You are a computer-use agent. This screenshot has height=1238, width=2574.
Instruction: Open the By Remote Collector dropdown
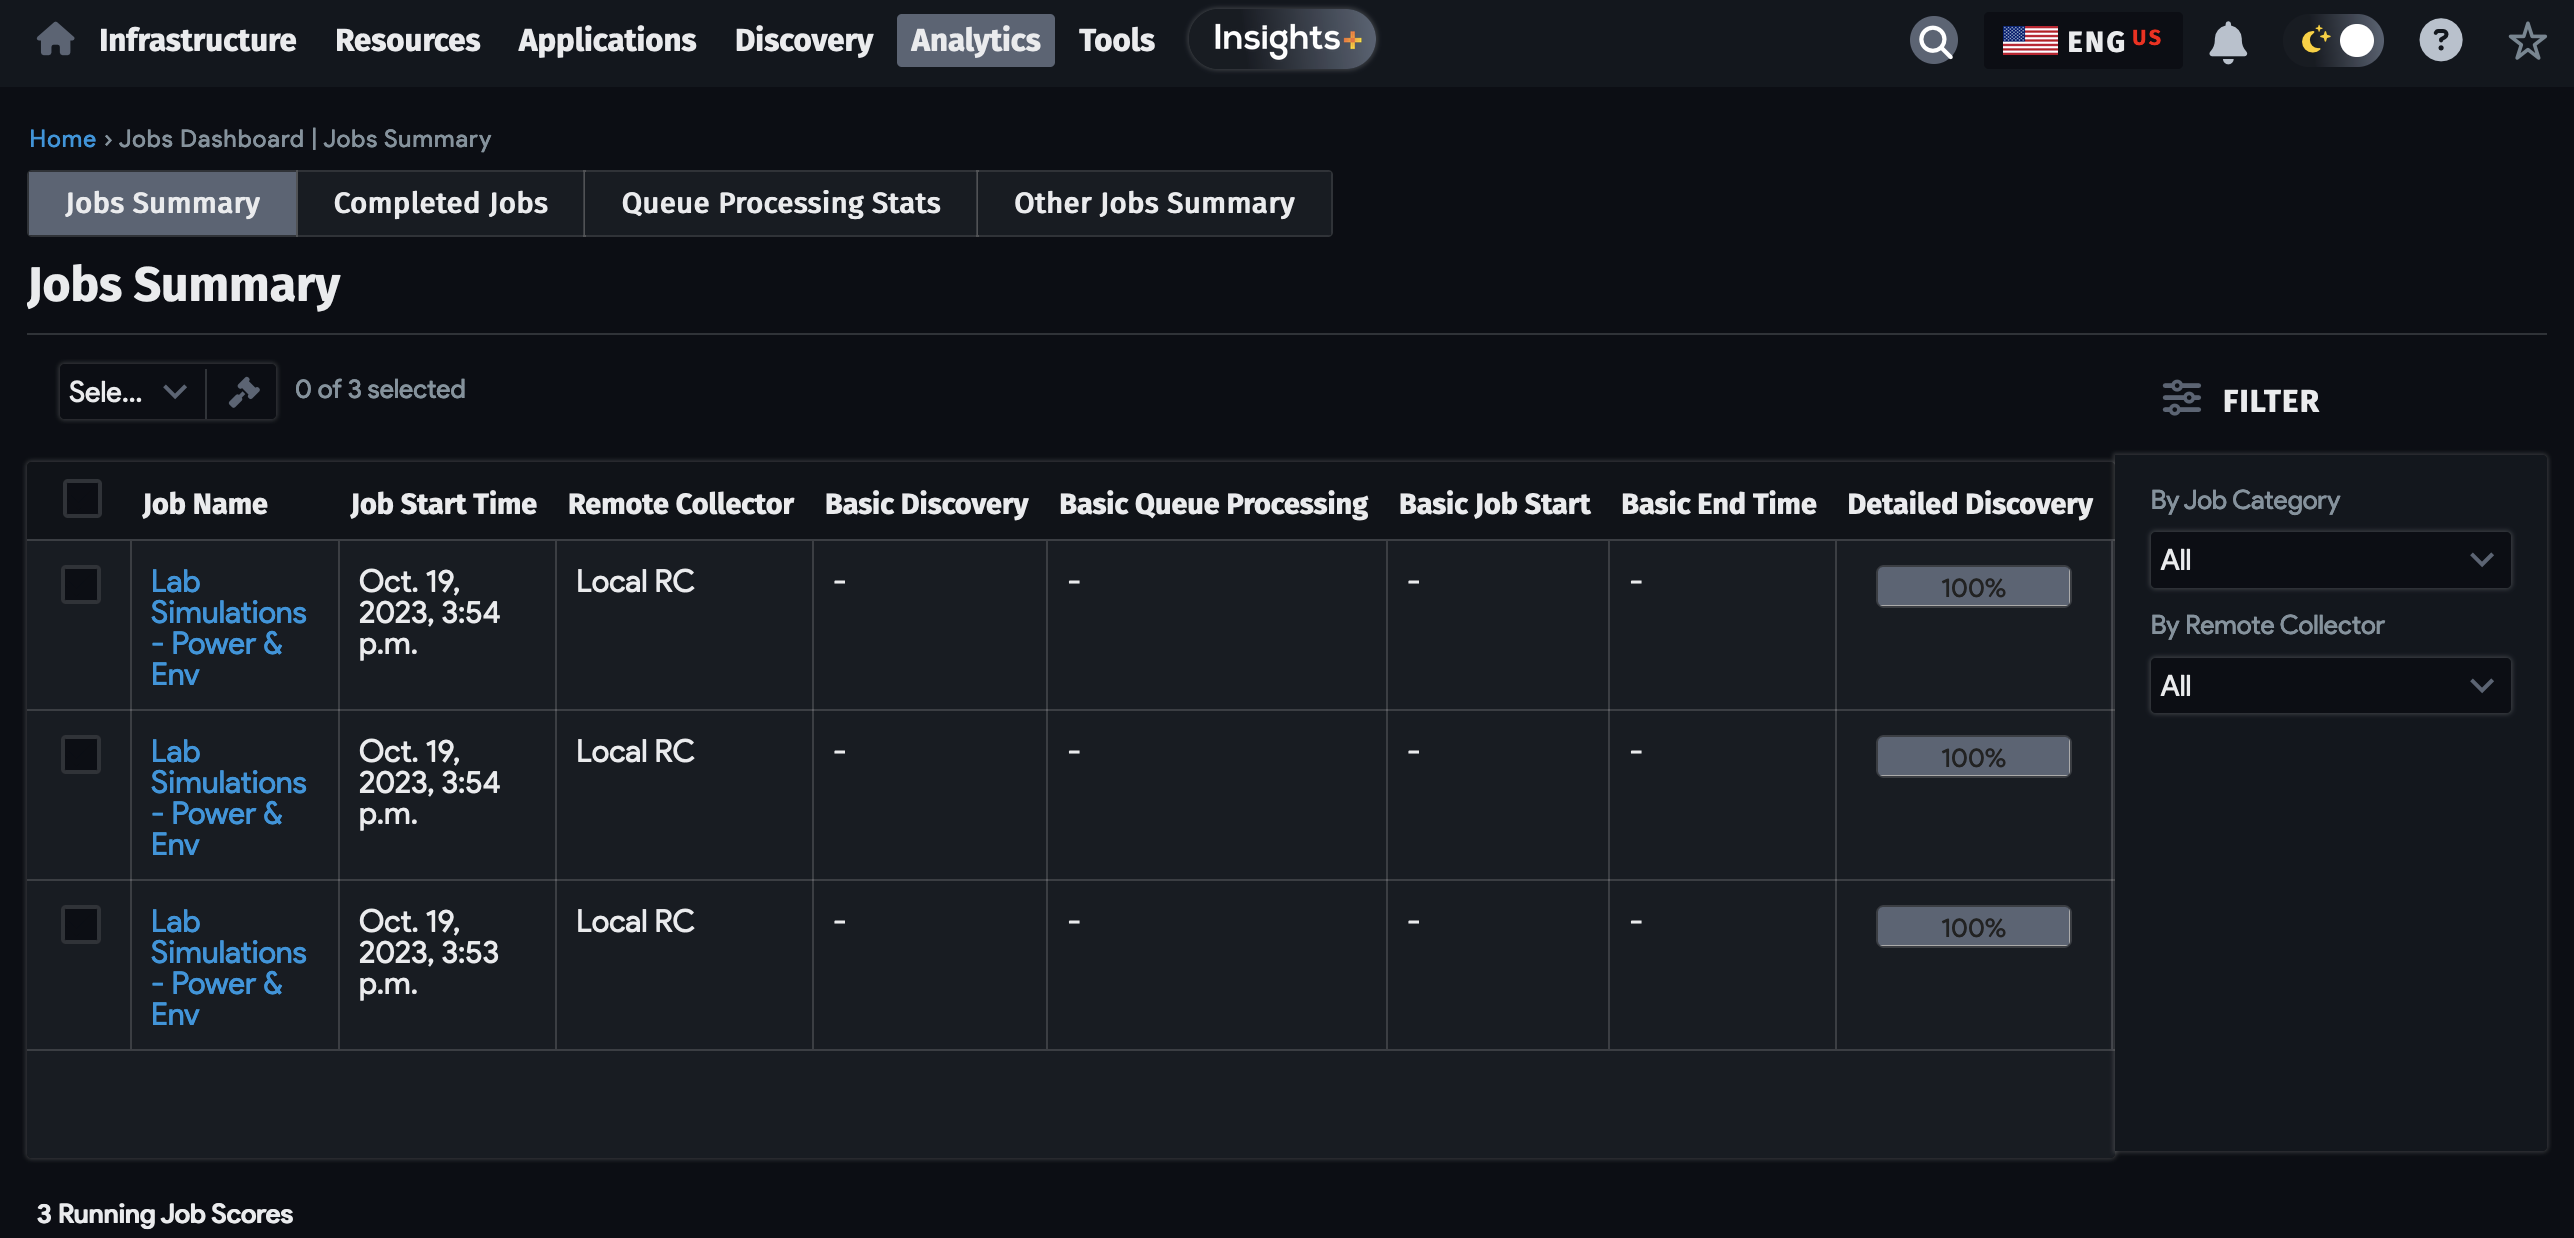2329,686
